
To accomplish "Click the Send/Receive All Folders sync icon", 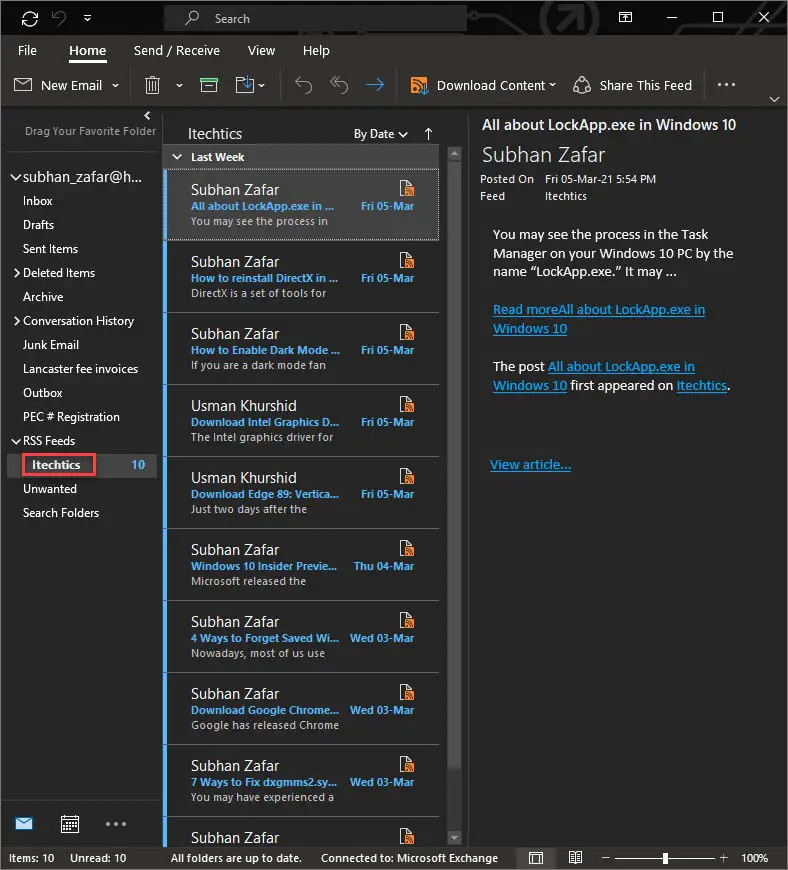I will point(29,19).
